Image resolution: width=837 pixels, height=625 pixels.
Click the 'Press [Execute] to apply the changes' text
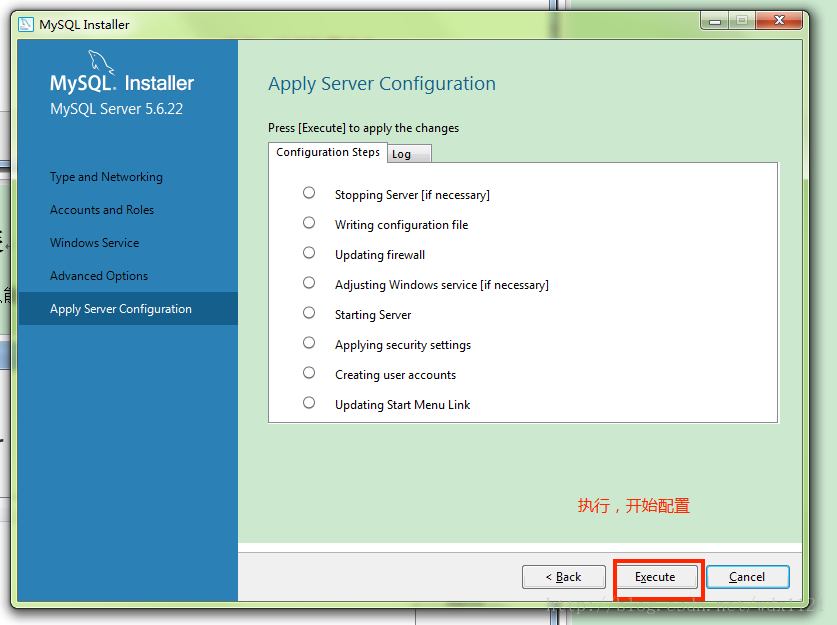coord(364,128)
